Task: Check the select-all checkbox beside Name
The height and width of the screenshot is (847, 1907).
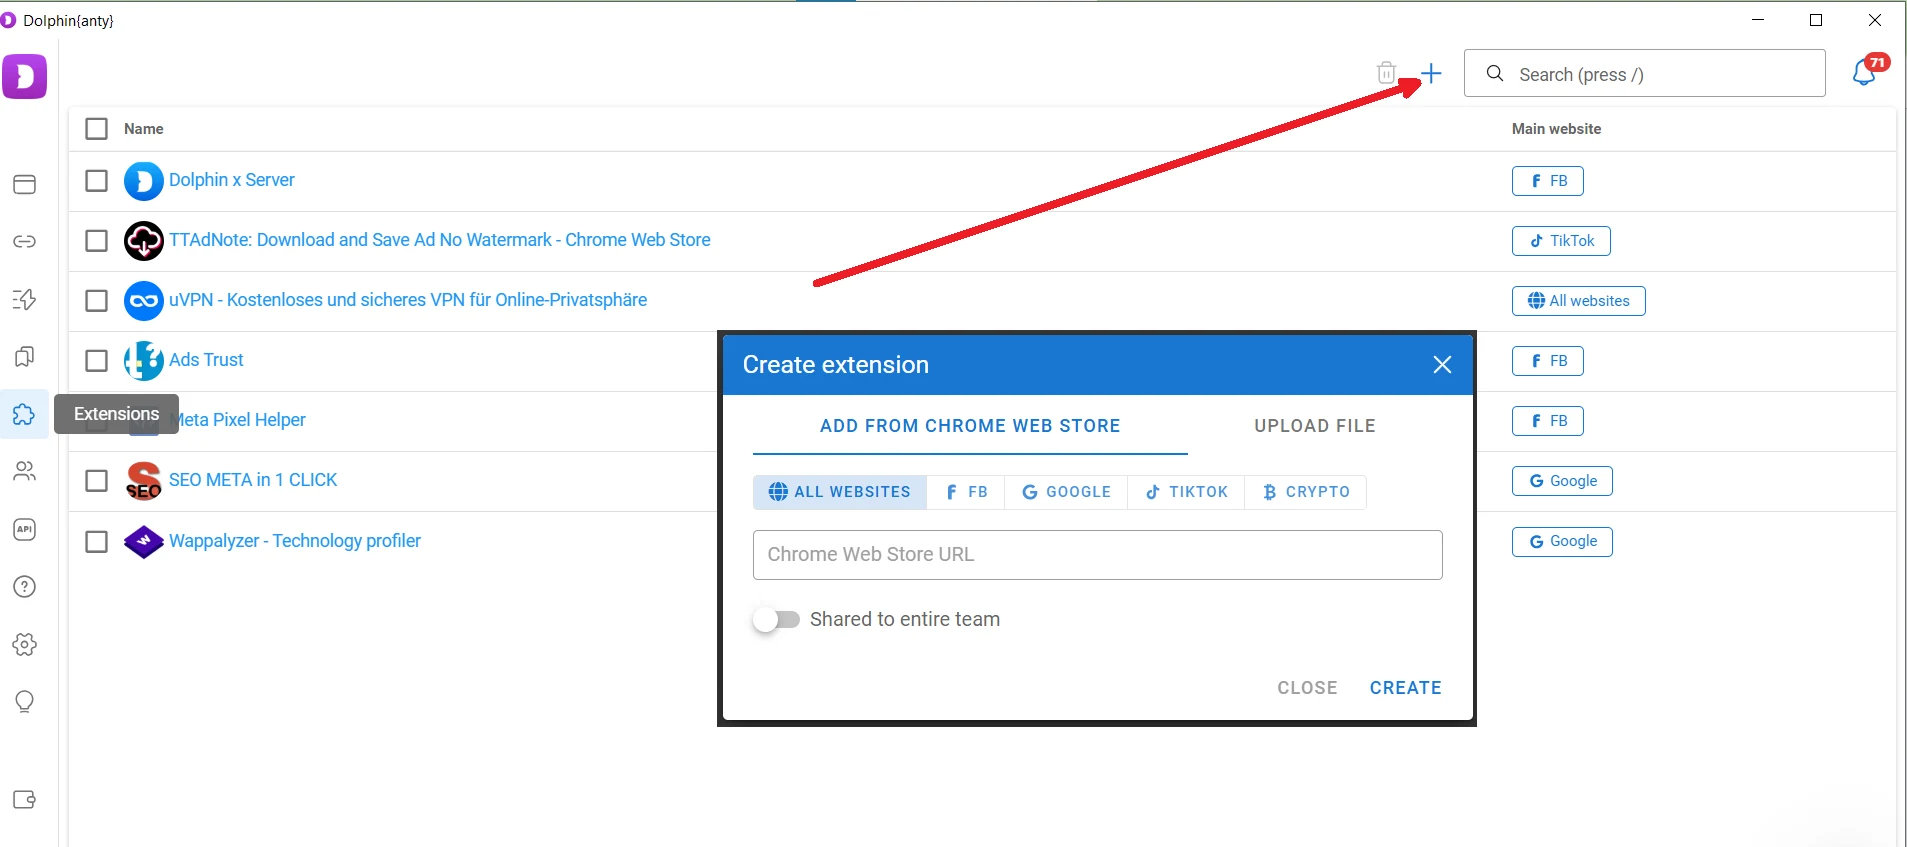Action: point(96,129)
